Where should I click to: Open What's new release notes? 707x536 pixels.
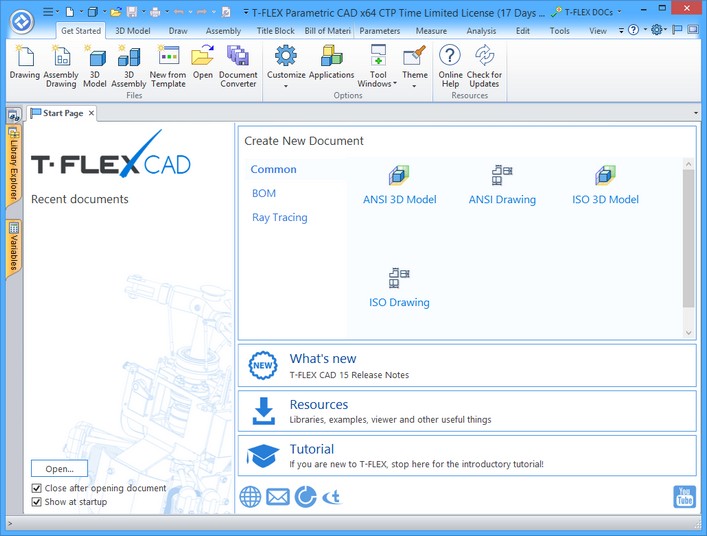coord(467,366)
